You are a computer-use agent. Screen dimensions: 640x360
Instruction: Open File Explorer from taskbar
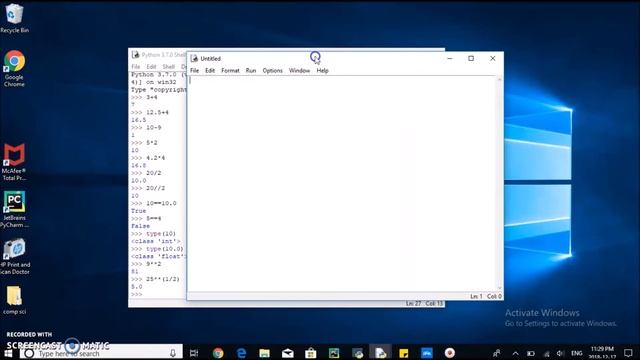click(264, 353)
